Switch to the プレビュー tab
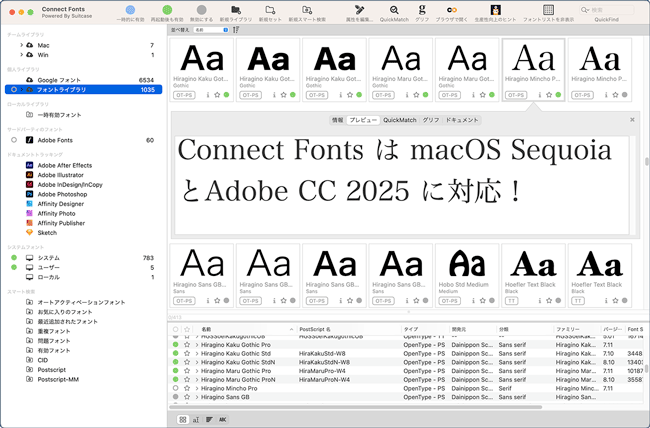 363,120
